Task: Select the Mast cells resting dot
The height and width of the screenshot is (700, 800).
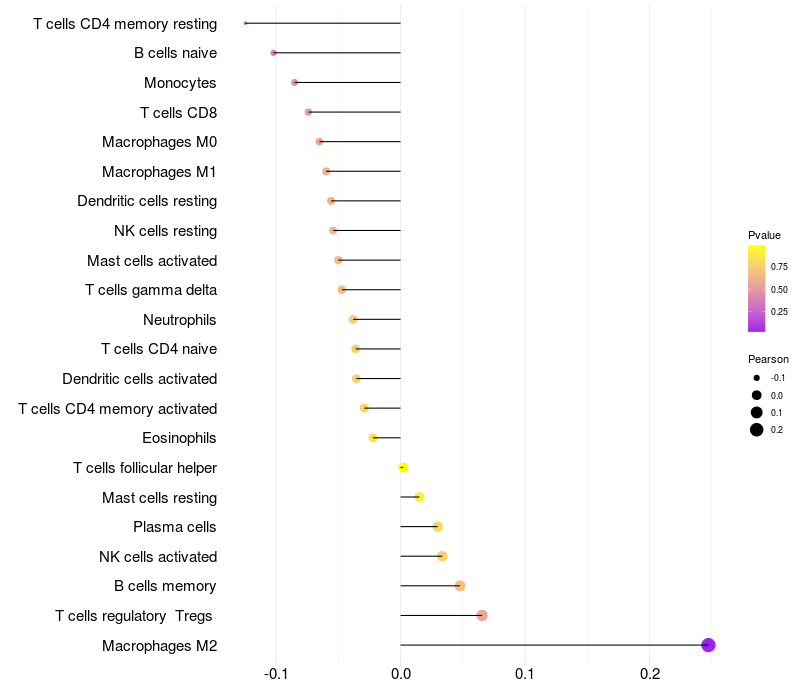Action: [x=419, y=497]
